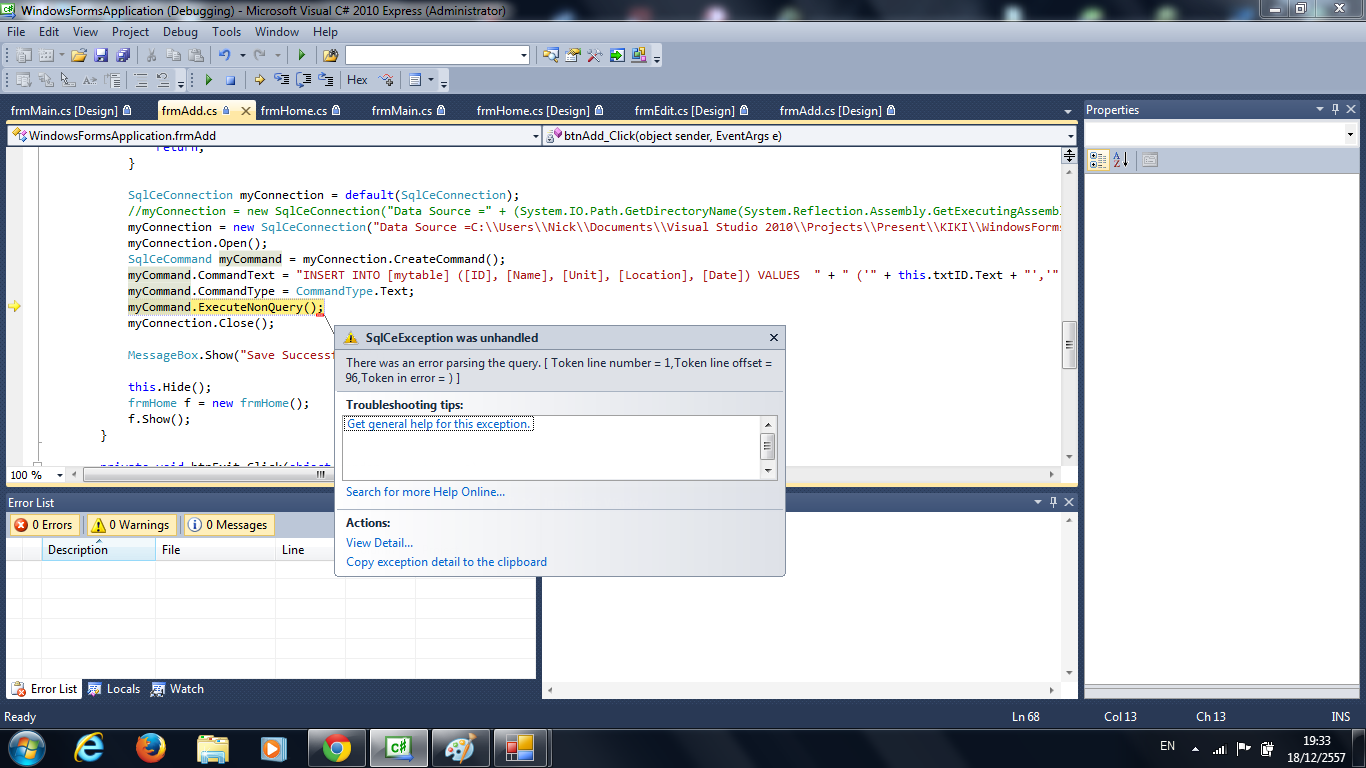Stop debugging with the blue square

(230, 80)
